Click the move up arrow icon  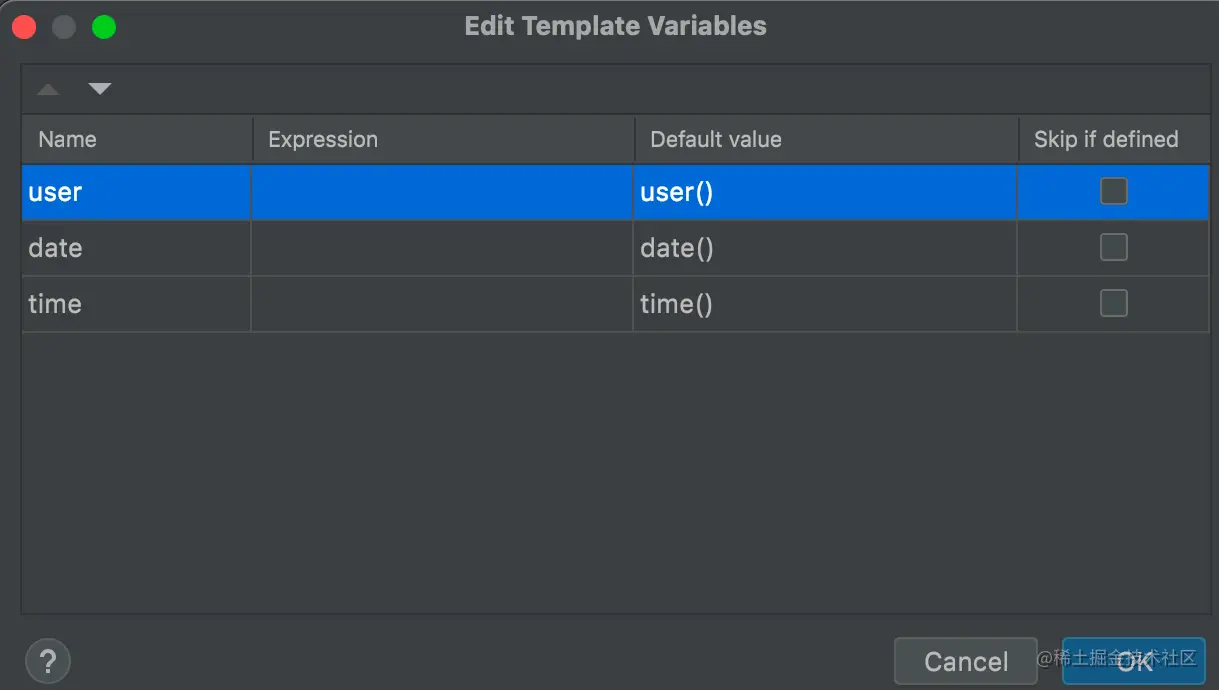coord(48,90)
